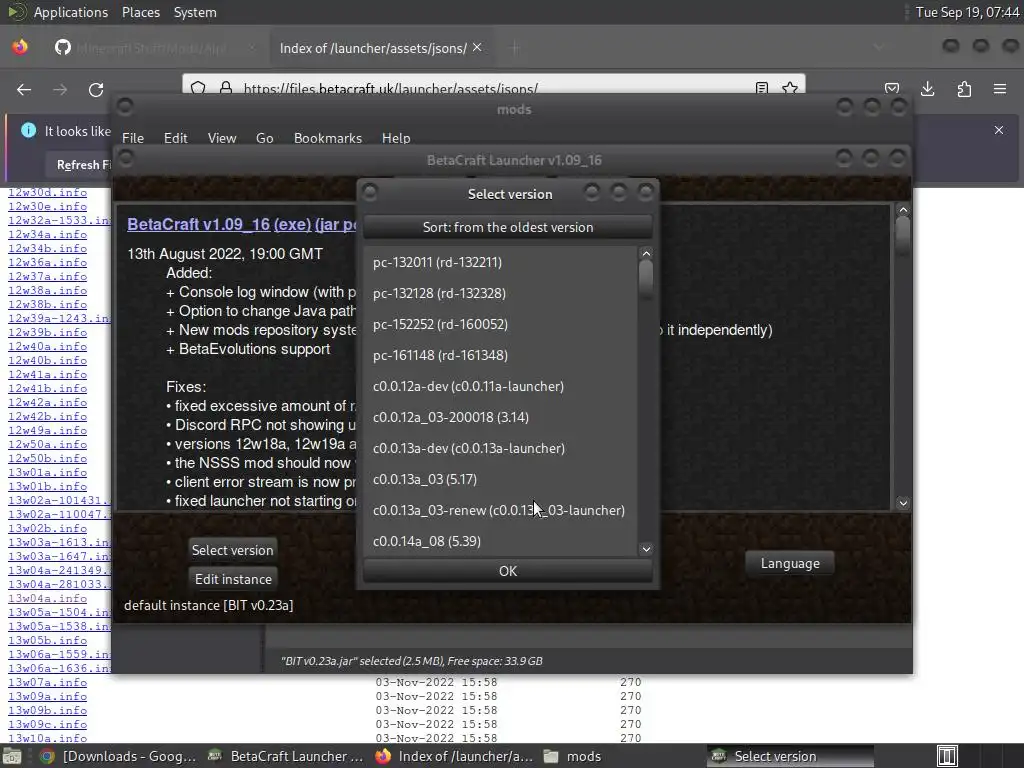
Task: Open Help menu in mods window
Action: tap(396, 138)
